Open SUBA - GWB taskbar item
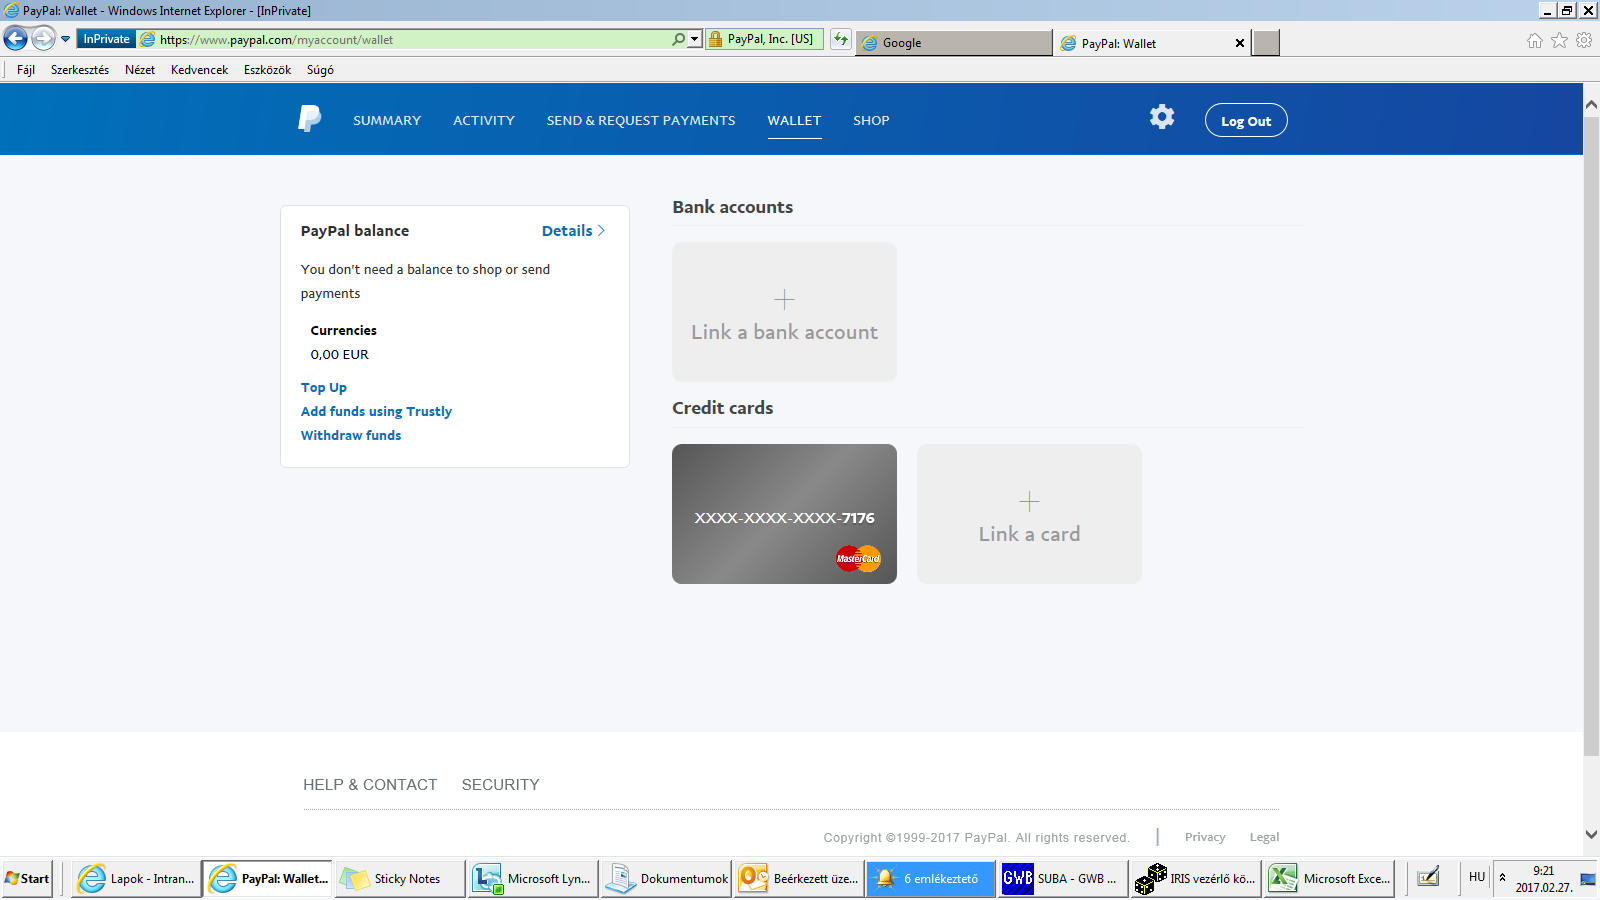 1063,879
